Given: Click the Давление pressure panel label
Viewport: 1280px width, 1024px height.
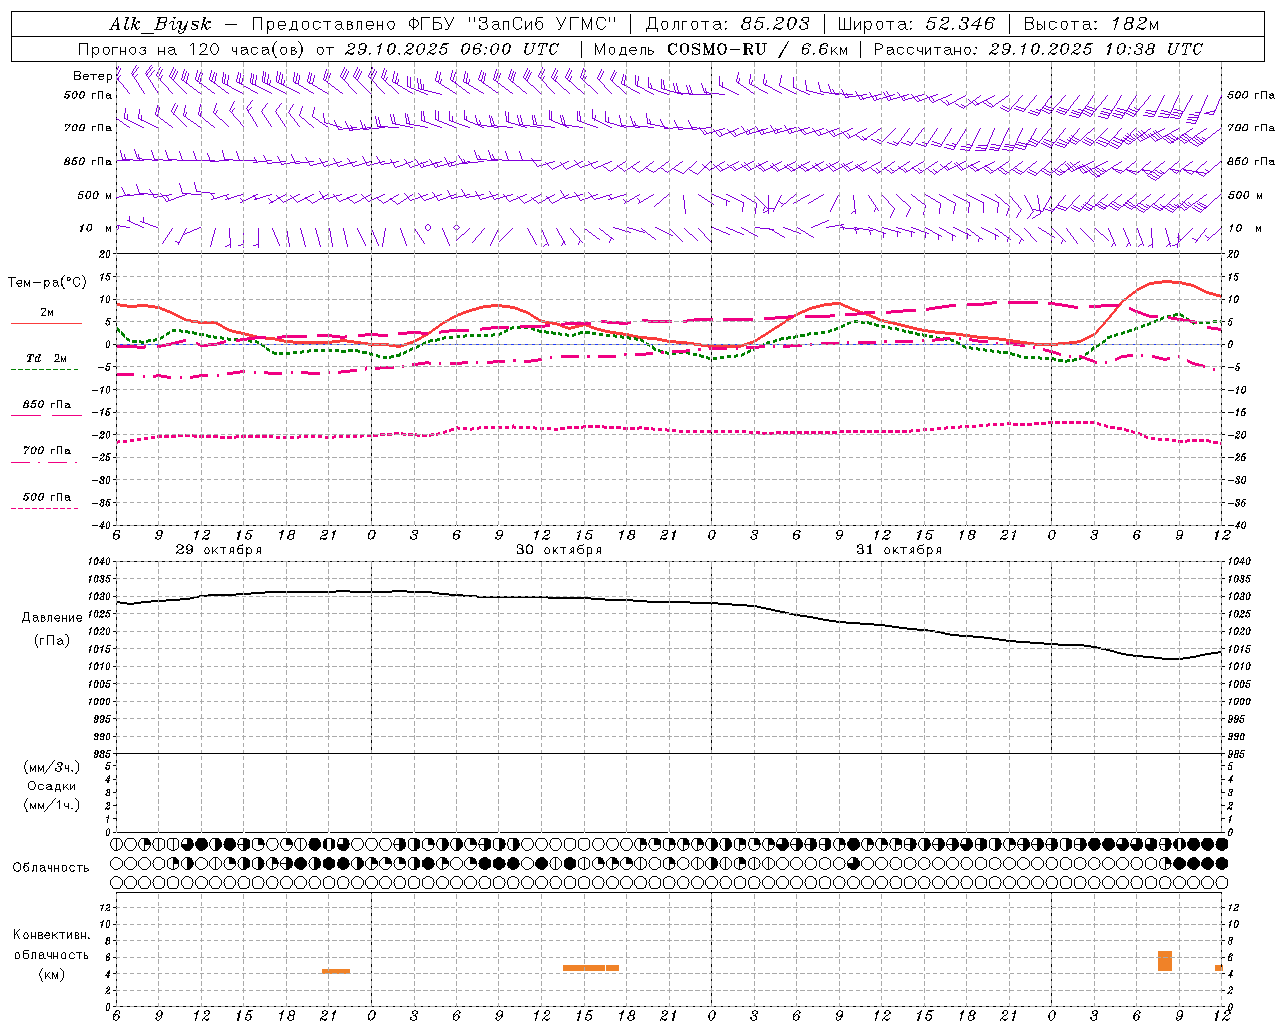Looking at the screenshot, I should pos(52,618).
